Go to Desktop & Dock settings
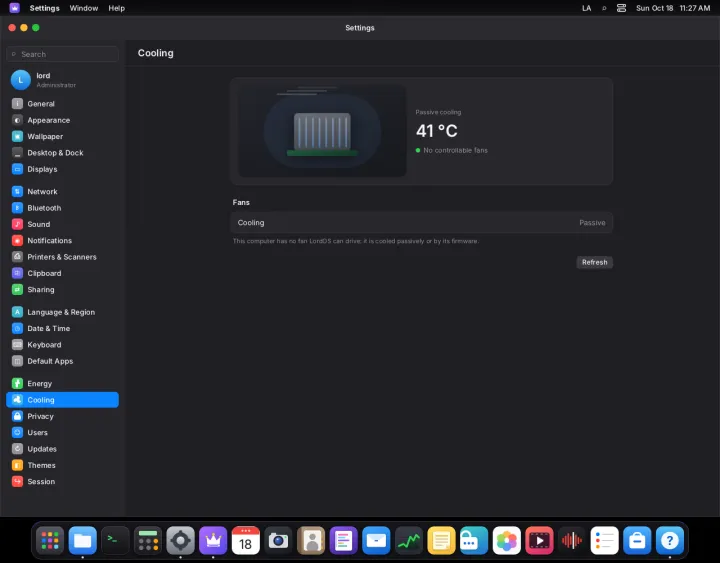 [62, 153]
